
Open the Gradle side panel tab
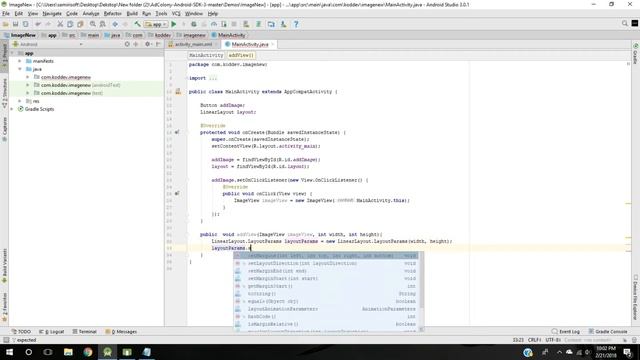(x=636, y=53)
